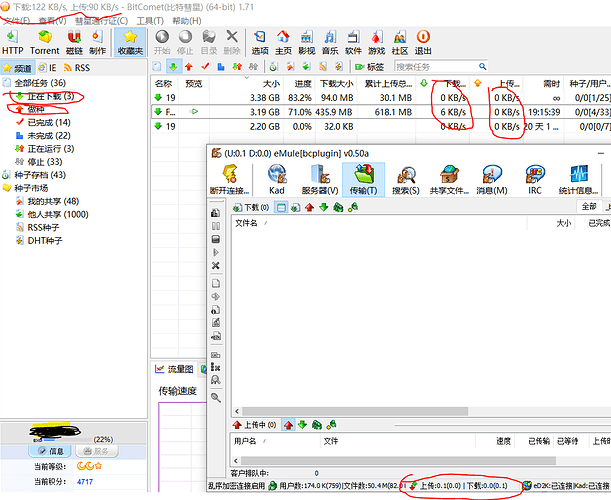
Task: Open the 彗星通行证(C) menu
Action: (x=101, y=21)
